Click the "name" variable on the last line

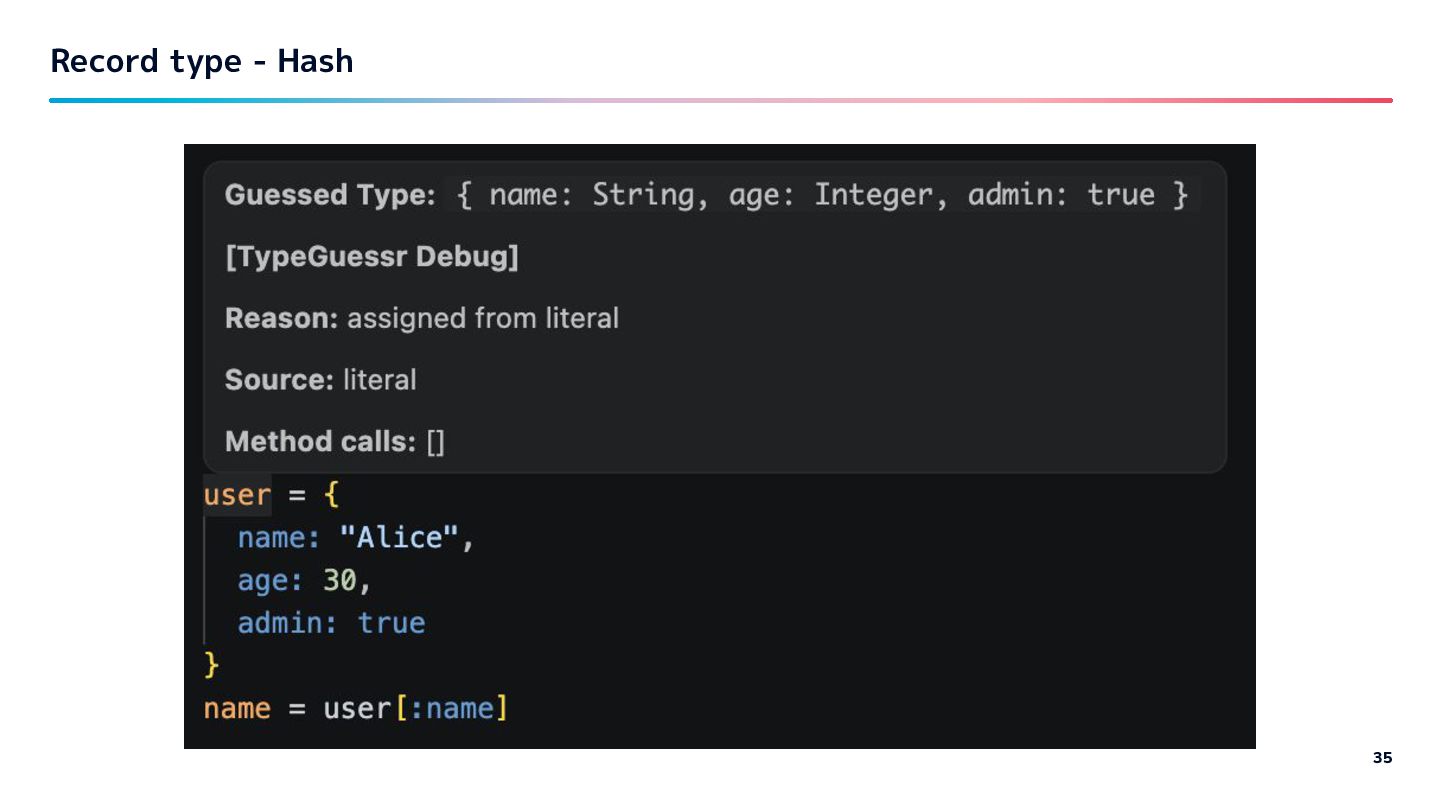coord(237,709)
